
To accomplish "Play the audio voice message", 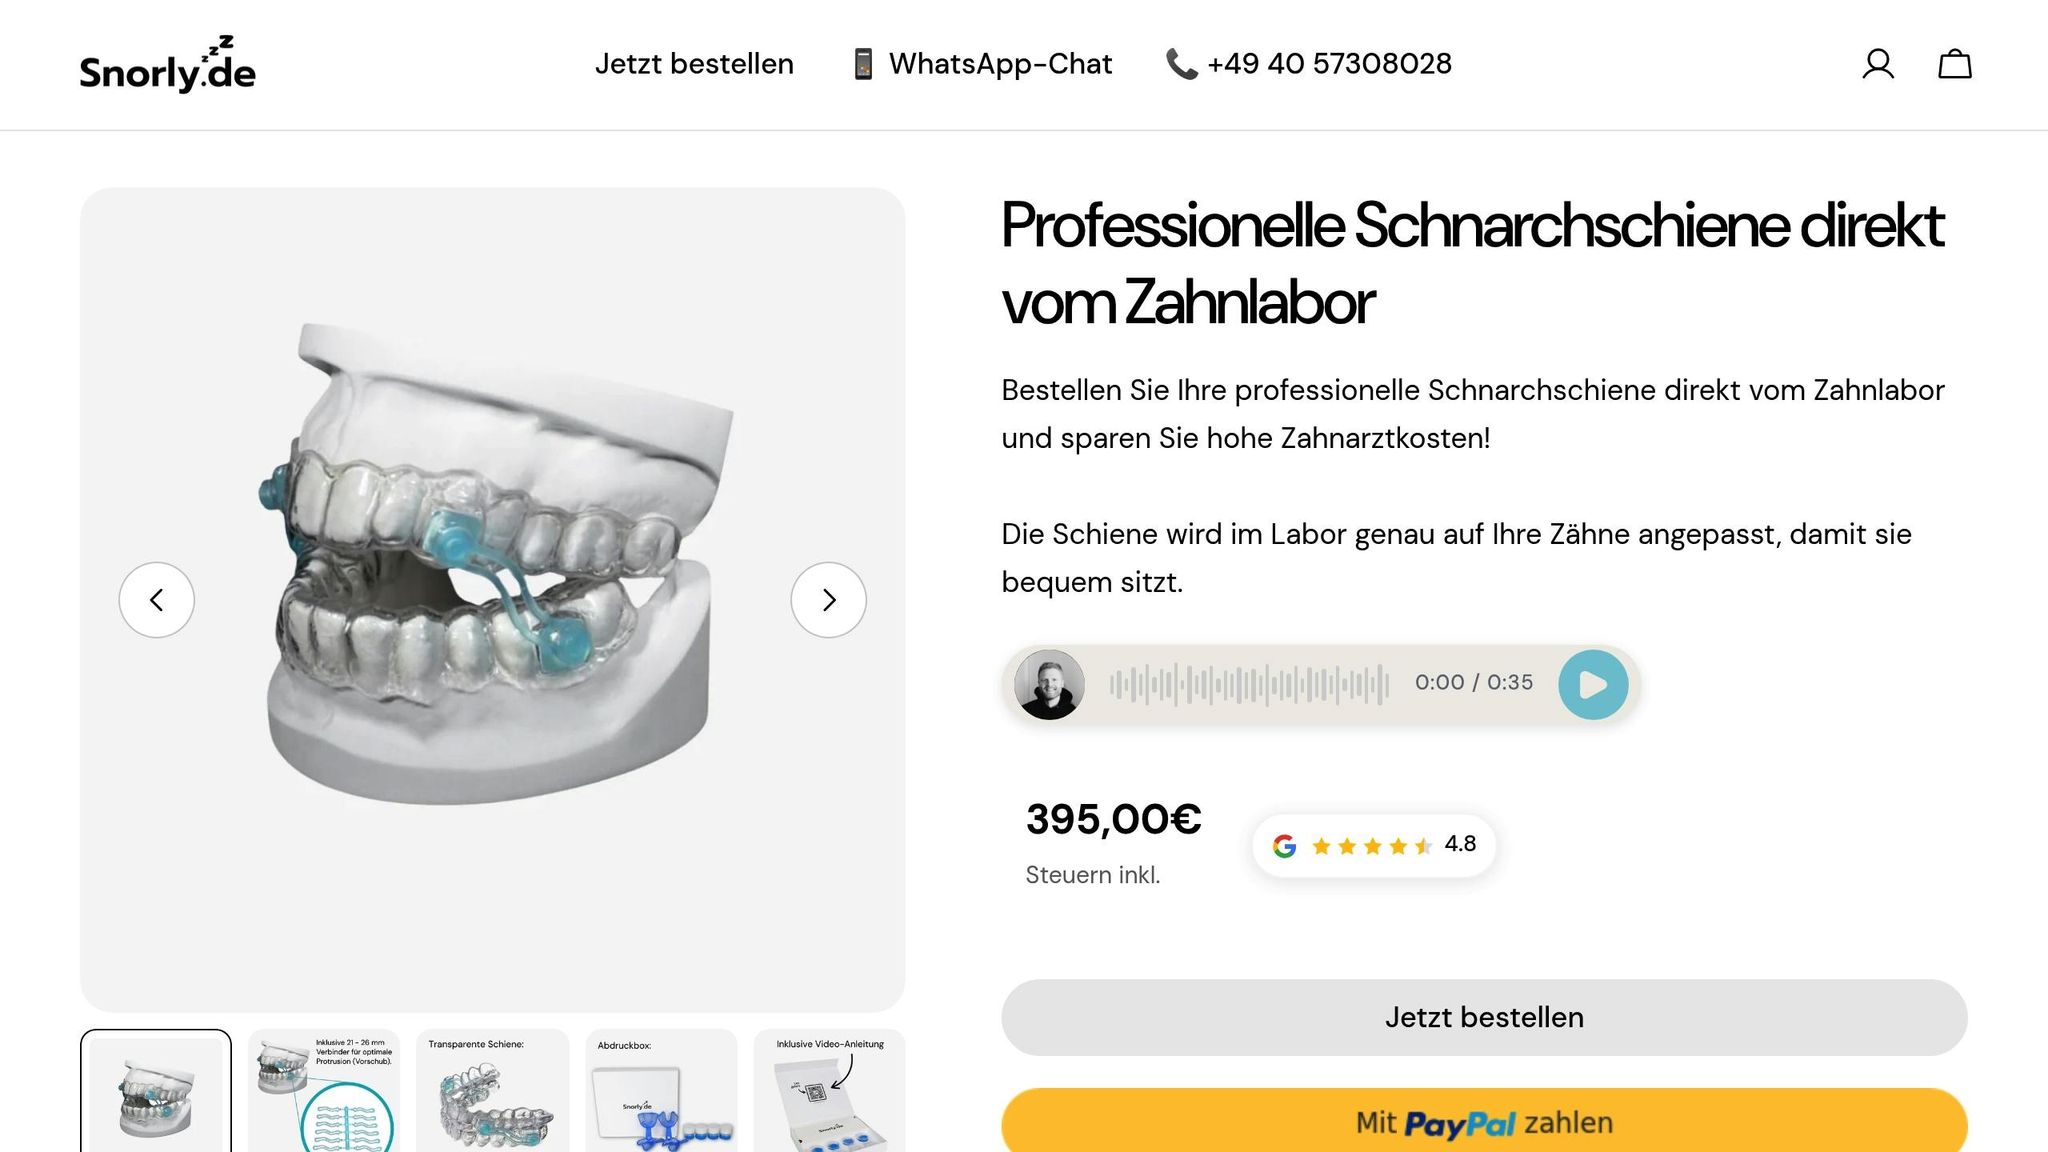I will (x=1593, y=685).
